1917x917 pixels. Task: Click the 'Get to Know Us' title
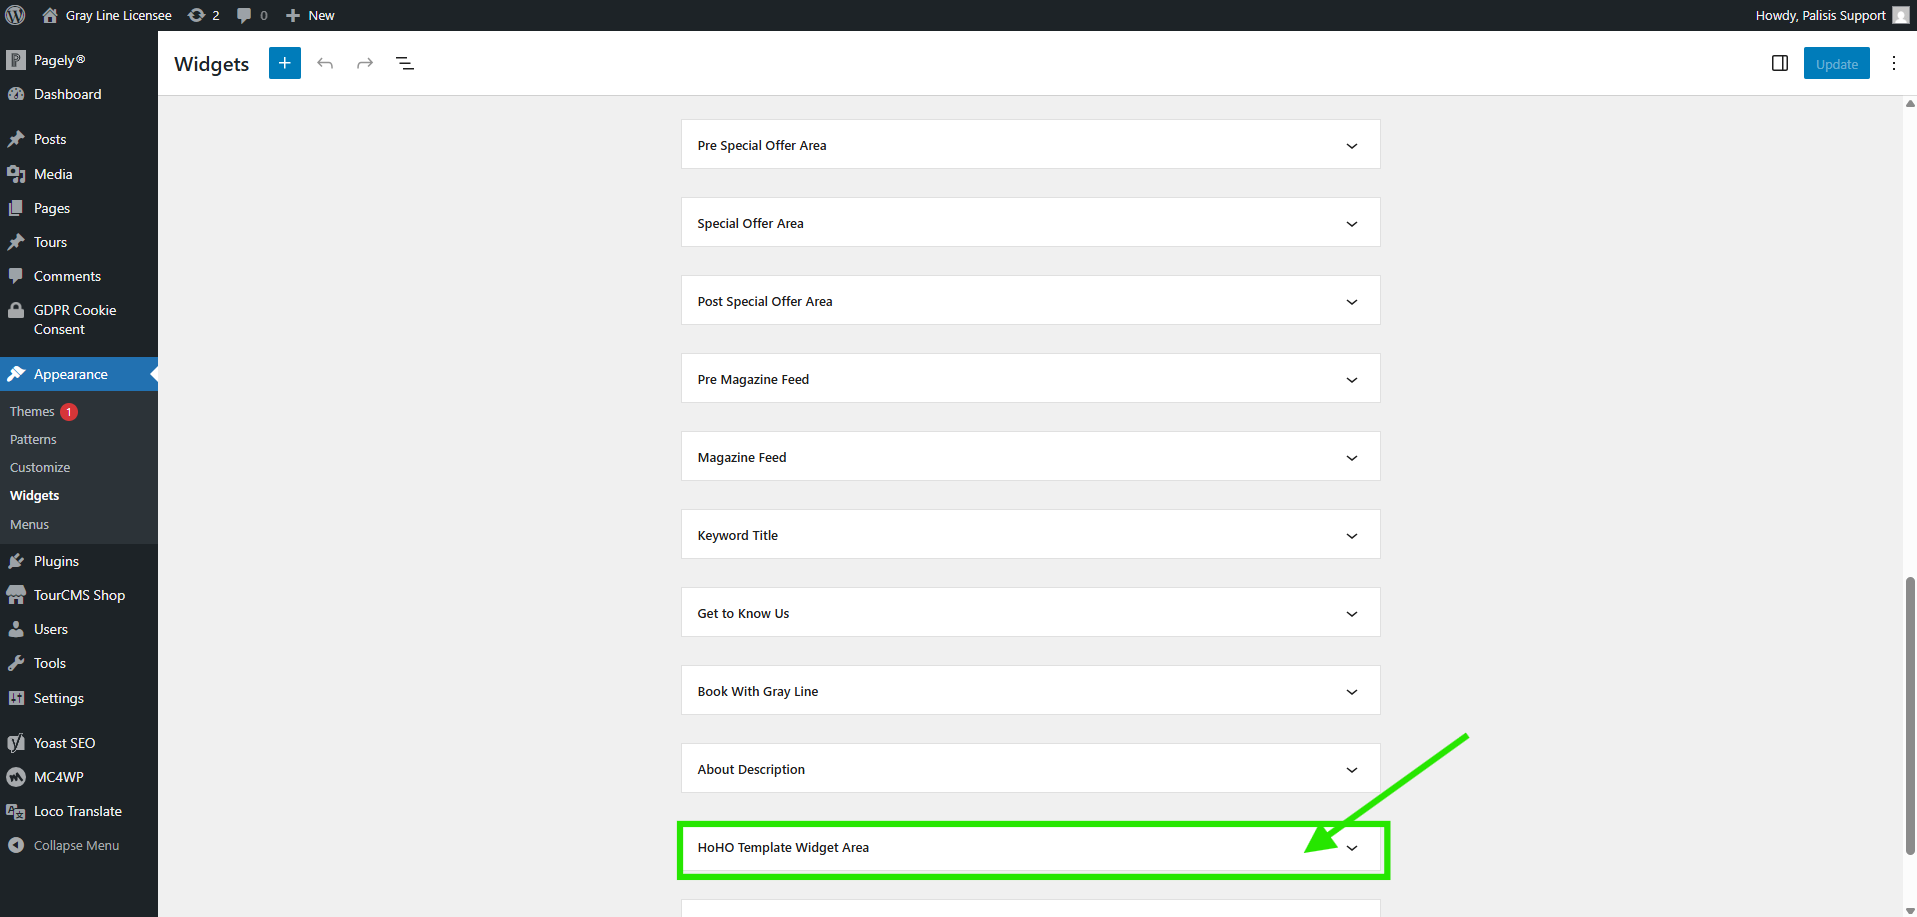[x=743, y=614]
